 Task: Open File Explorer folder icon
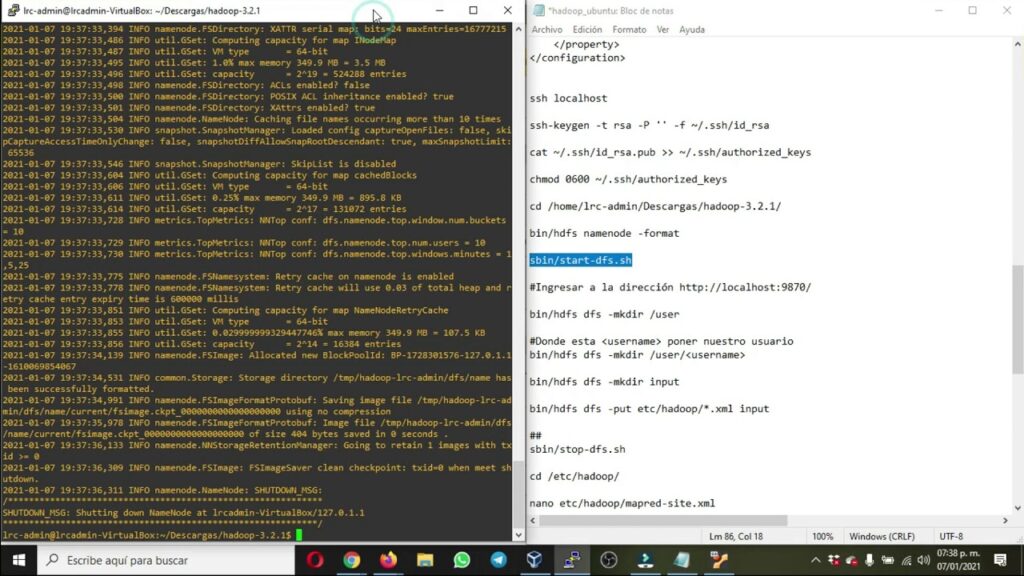tap(425, 560)
